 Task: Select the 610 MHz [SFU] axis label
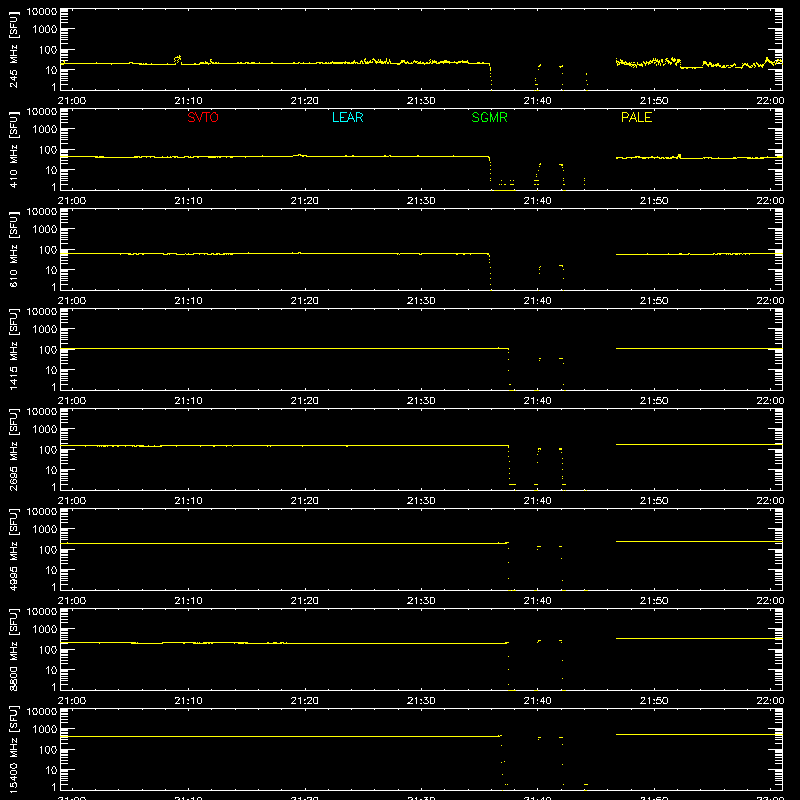13,249
